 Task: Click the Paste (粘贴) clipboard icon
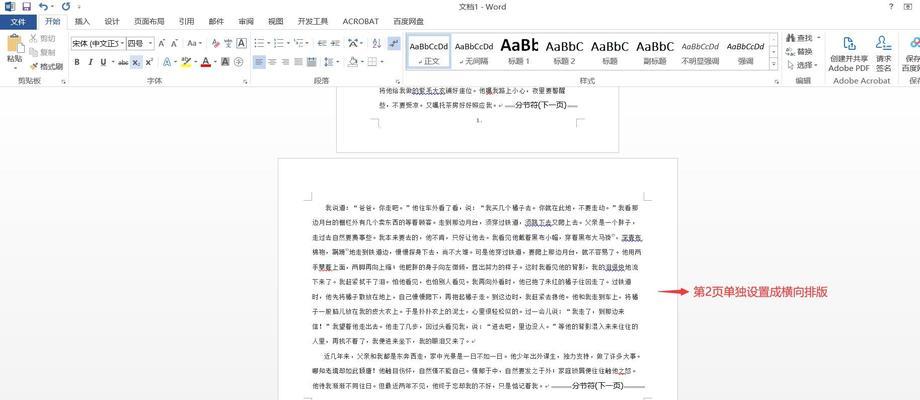(x=15, y=43)
